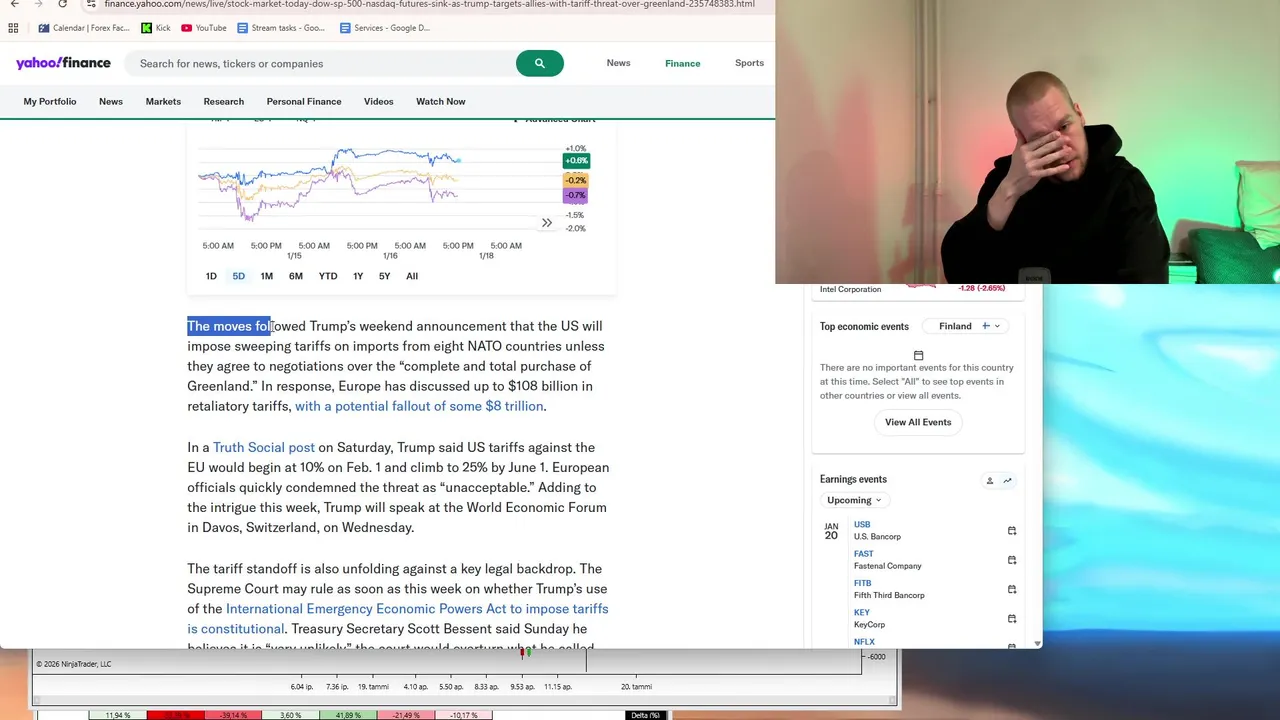1280x720 pixels.
Task: Open potential fallout of $8 trillion link
Action: [419, 406]
